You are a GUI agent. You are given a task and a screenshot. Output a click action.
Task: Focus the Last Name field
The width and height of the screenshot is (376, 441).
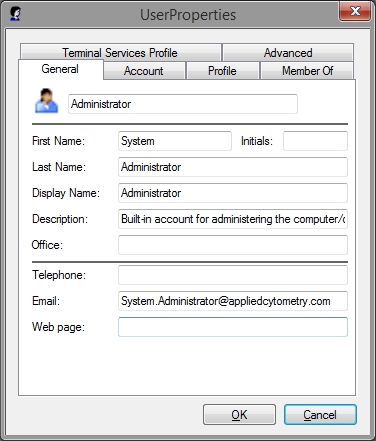coord(233,167)
